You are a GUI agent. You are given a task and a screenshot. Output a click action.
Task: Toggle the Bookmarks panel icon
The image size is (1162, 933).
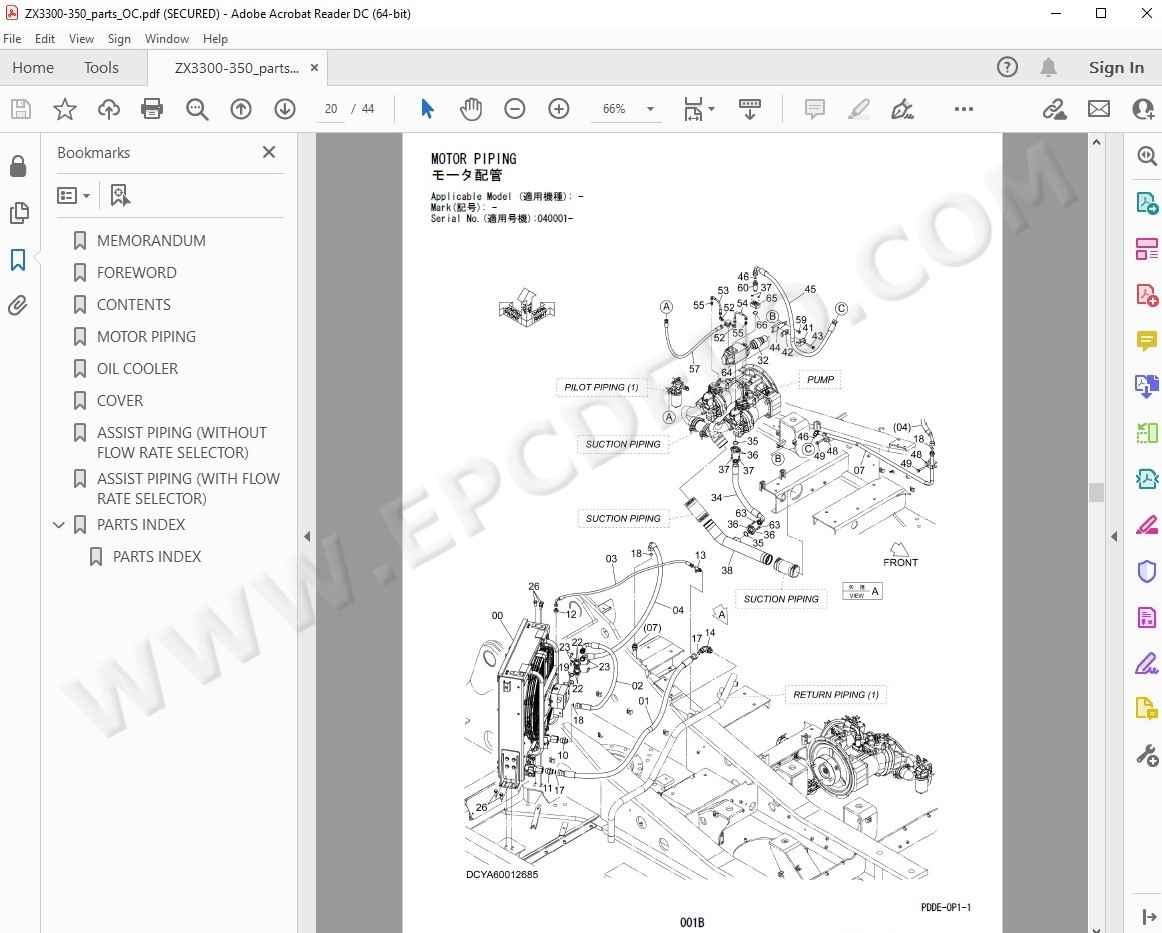pyautogui.click(x=18, y=260)
